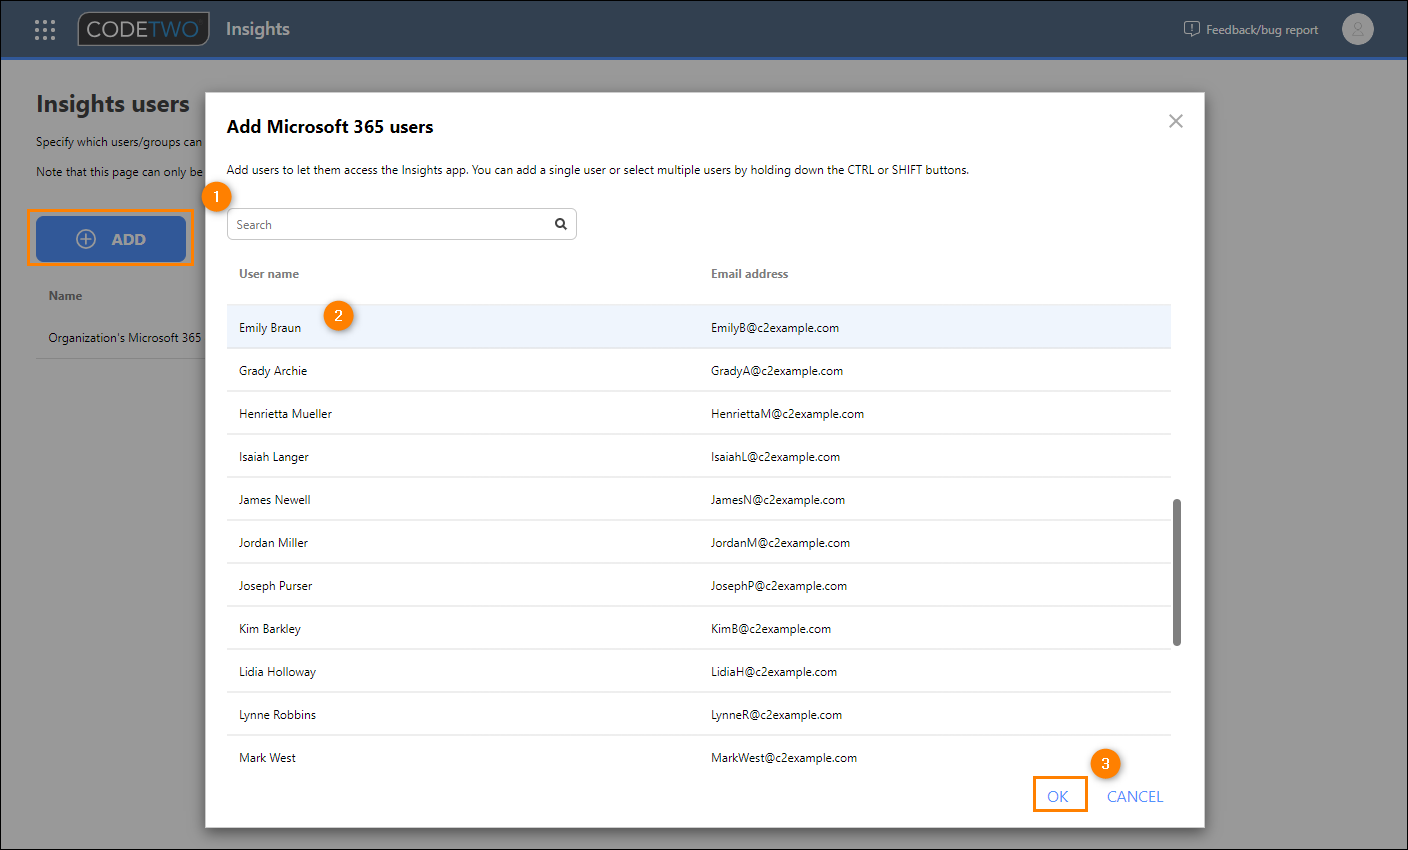Select user Henrietta Mueller
Image resolution: width=1408 pixels, height=850 pixels.
pyautogui.click(x=699, y=413)
